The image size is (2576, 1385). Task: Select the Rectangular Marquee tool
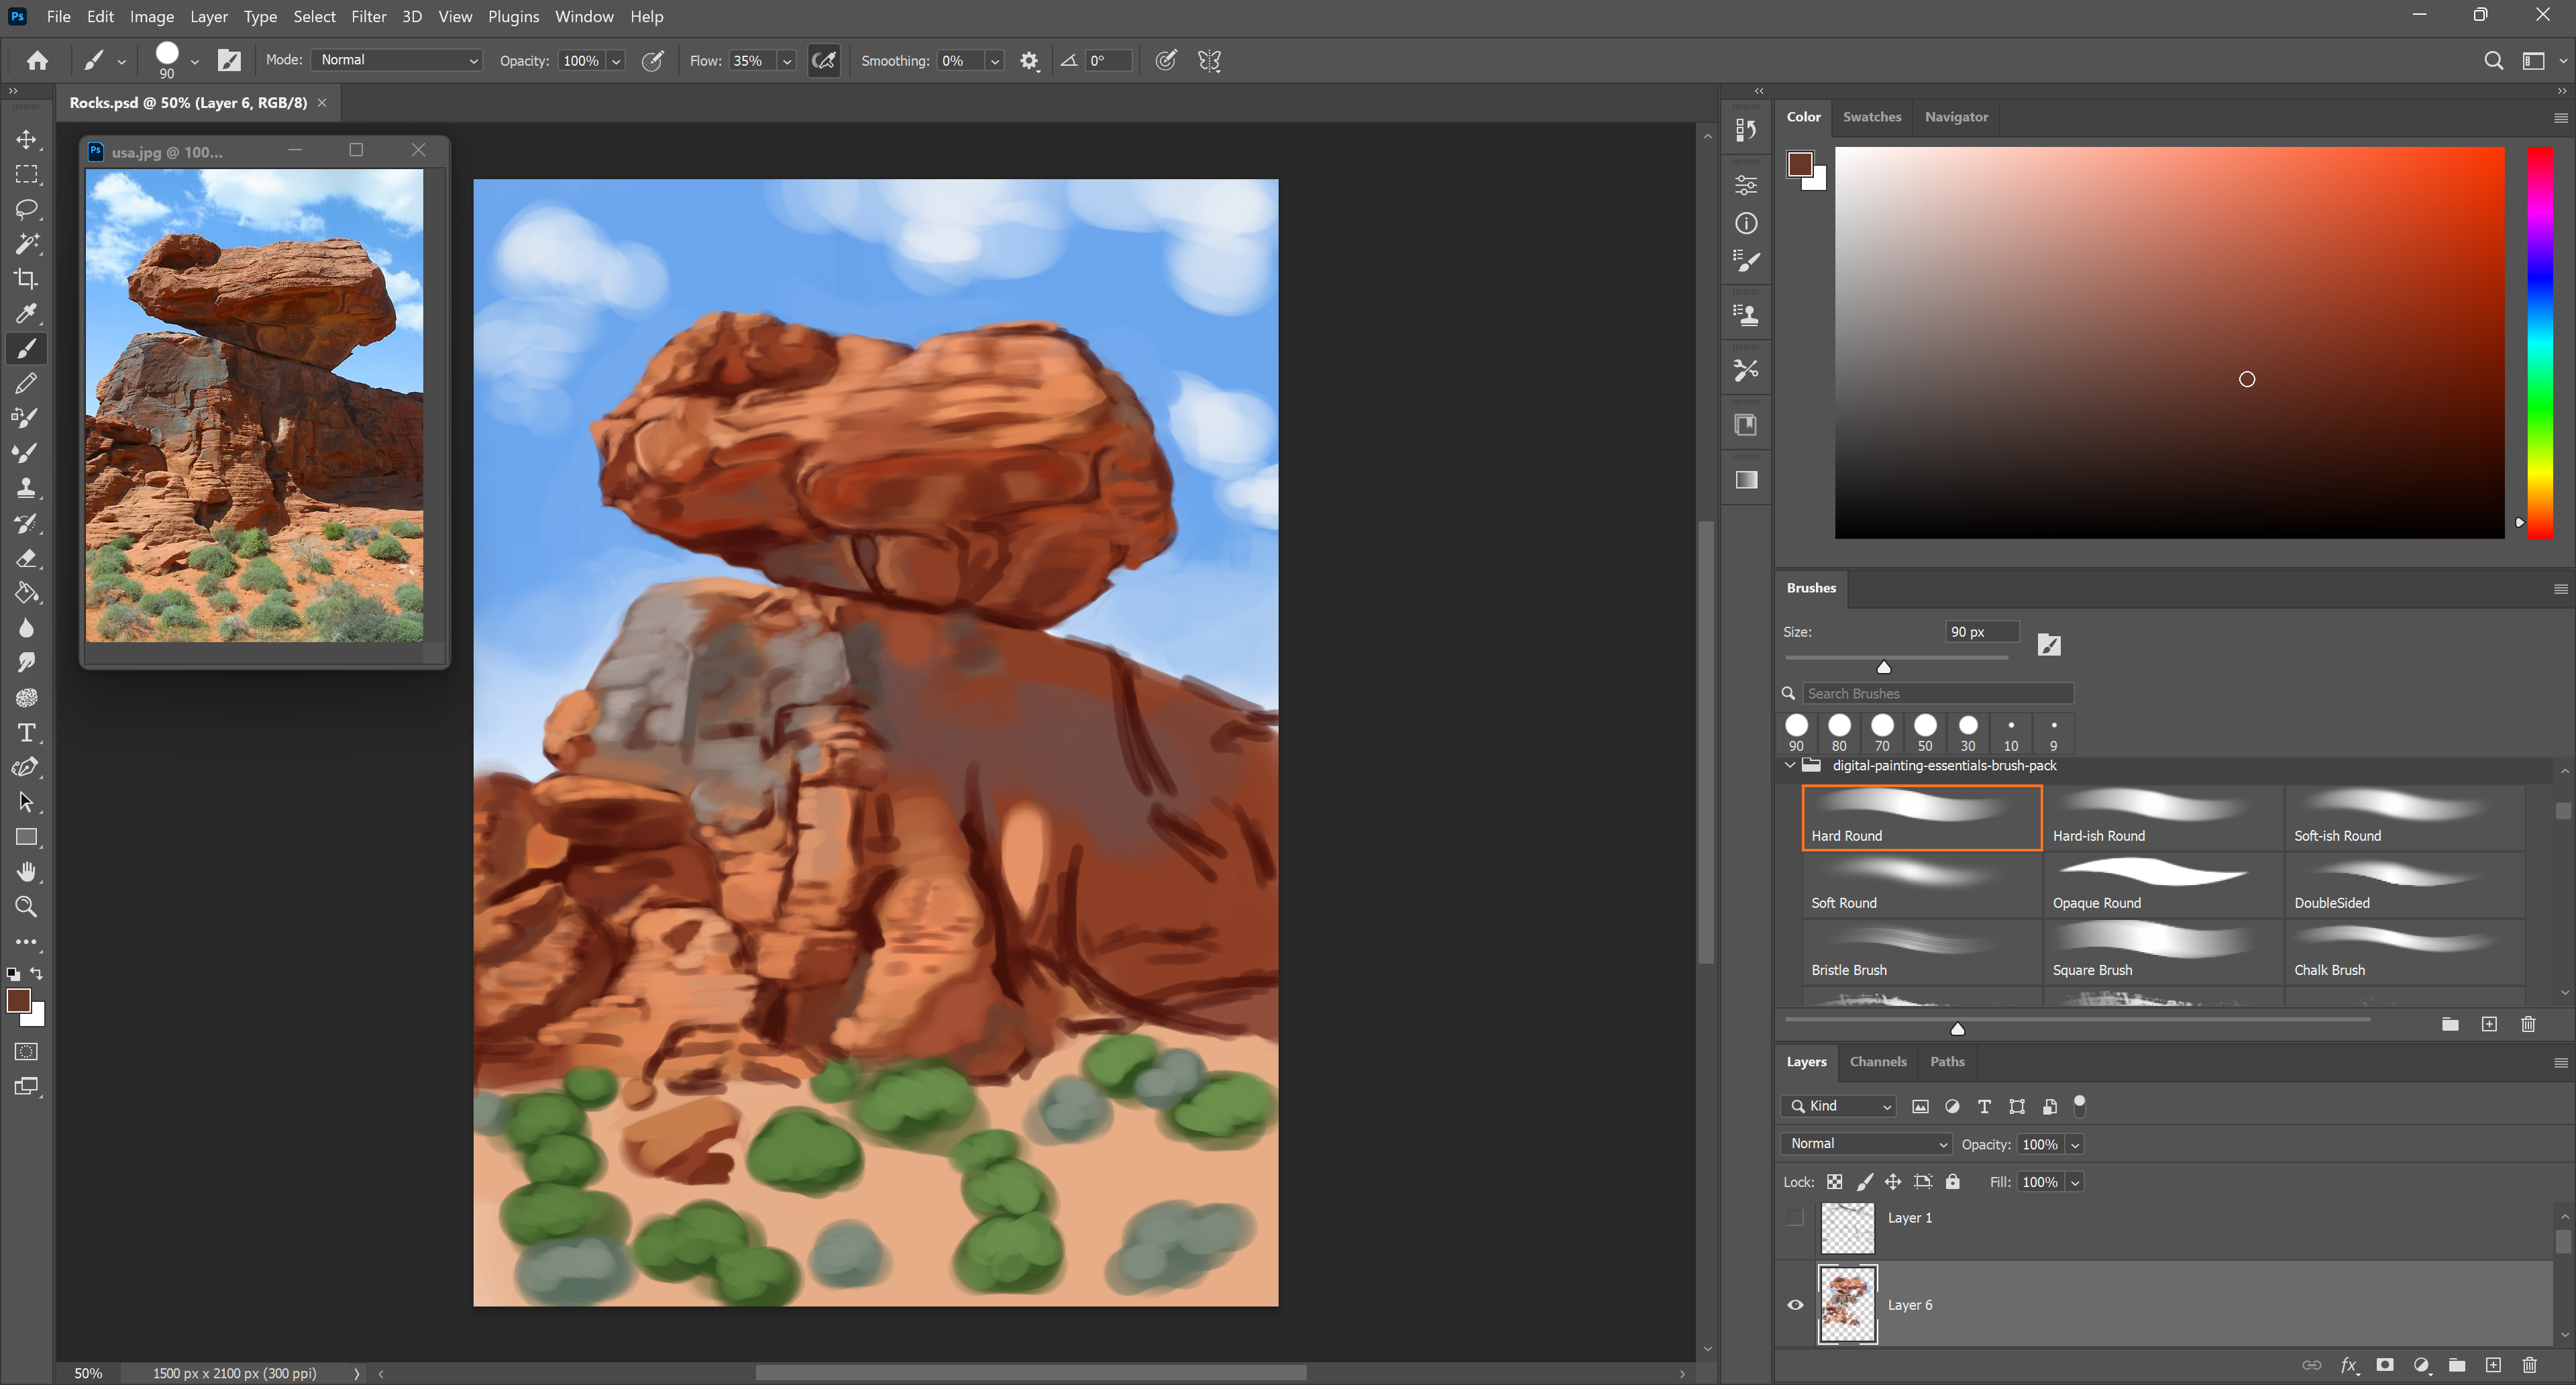pyautogui.click(x=26, y=174)
